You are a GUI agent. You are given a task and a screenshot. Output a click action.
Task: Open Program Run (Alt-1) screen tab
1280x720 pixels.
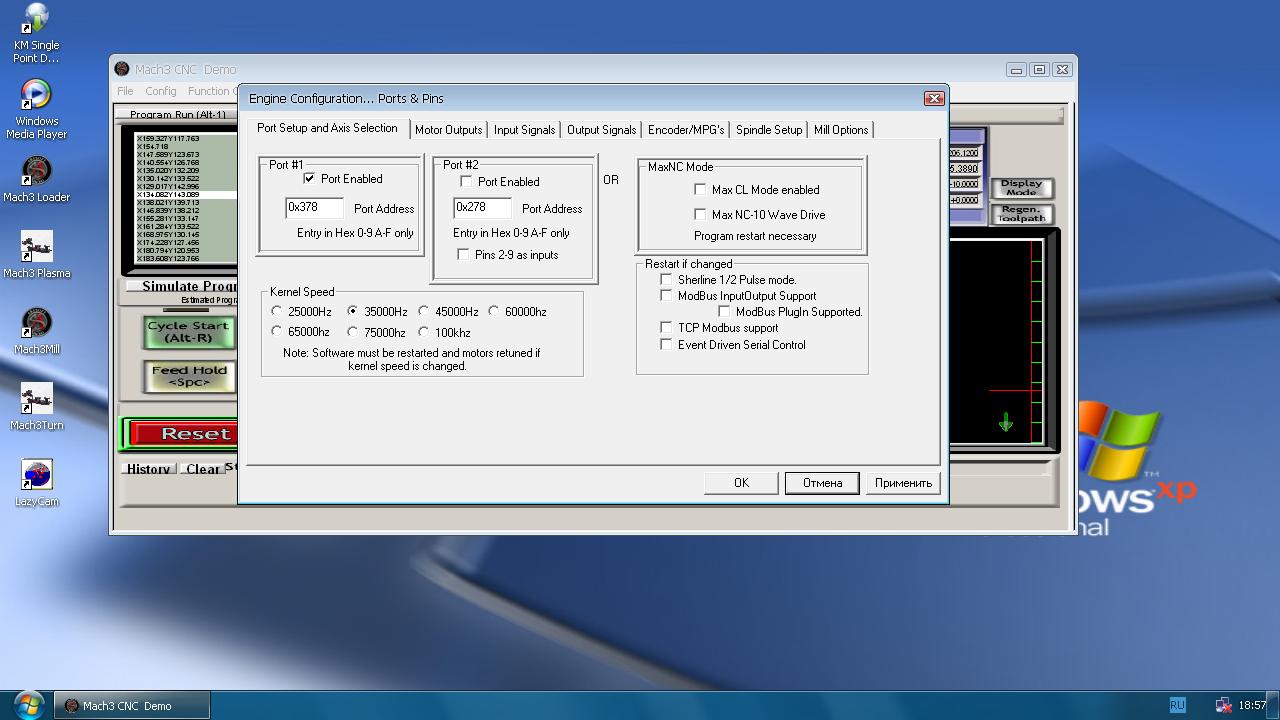[178, 114]
